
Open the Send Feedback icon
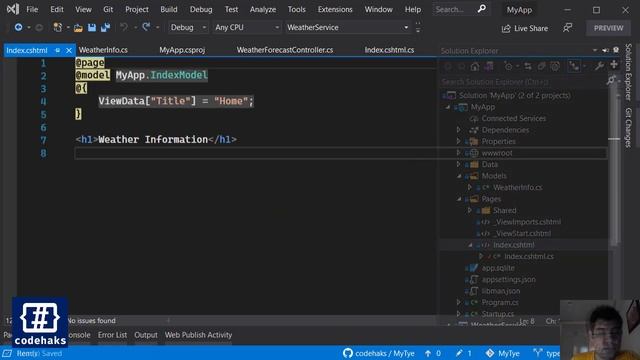click(567, 28)
